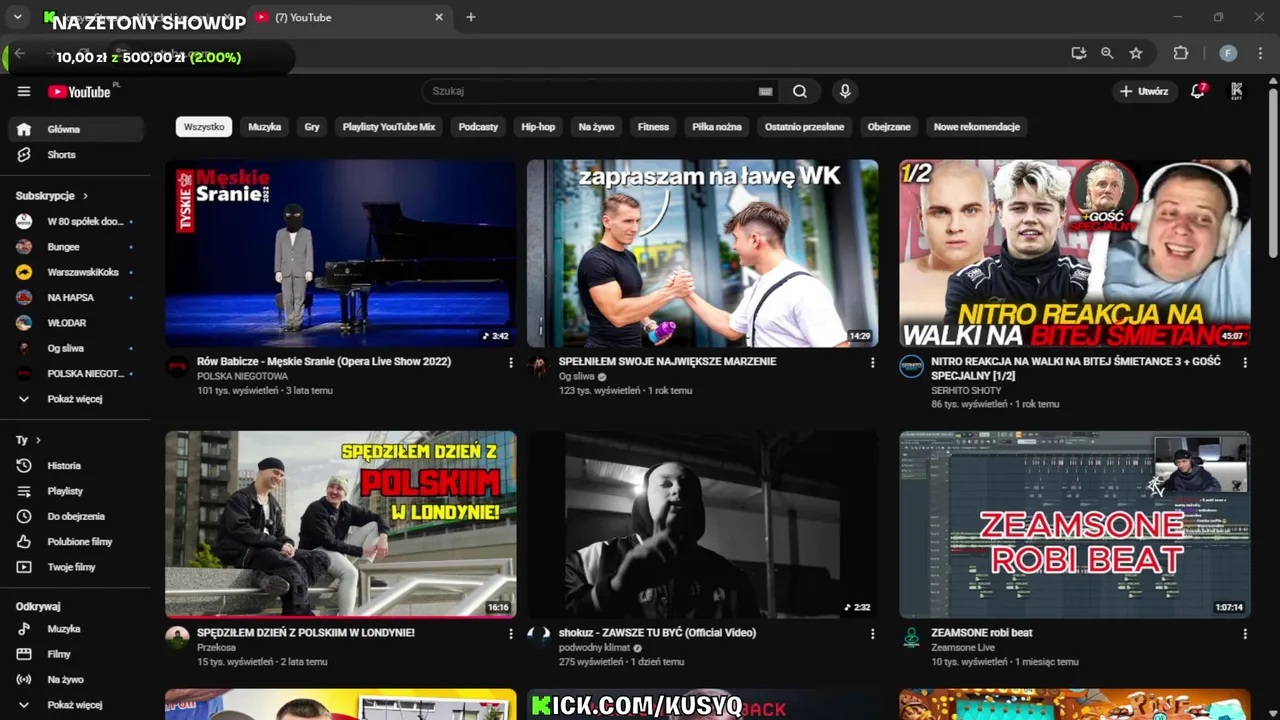Select the Nowe rekomendacje chip
Screen dimensions: 1280x720
pos(977,127)
